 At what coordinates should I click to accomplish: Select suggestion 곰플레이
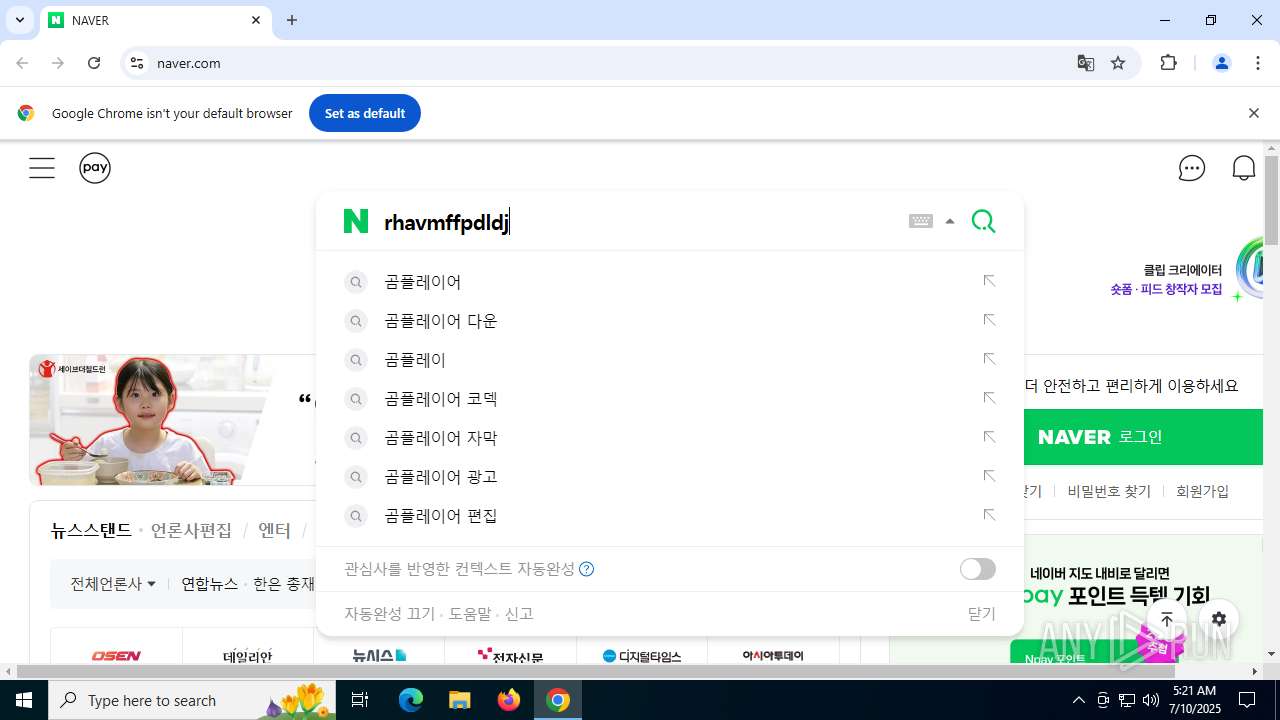(415, 360)
